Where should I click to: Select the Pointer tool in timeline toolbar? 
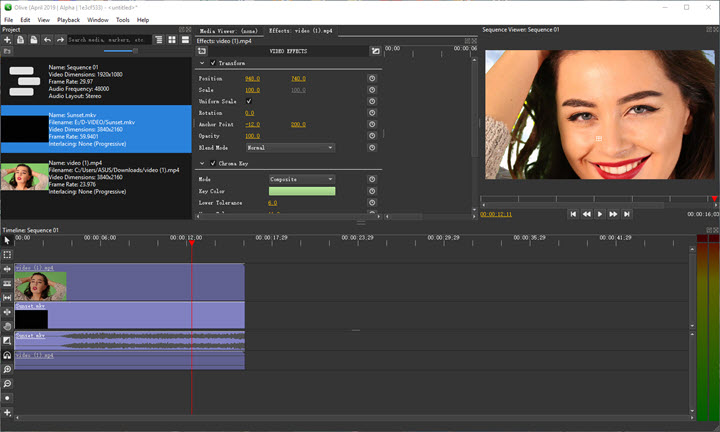coord(7,240)
